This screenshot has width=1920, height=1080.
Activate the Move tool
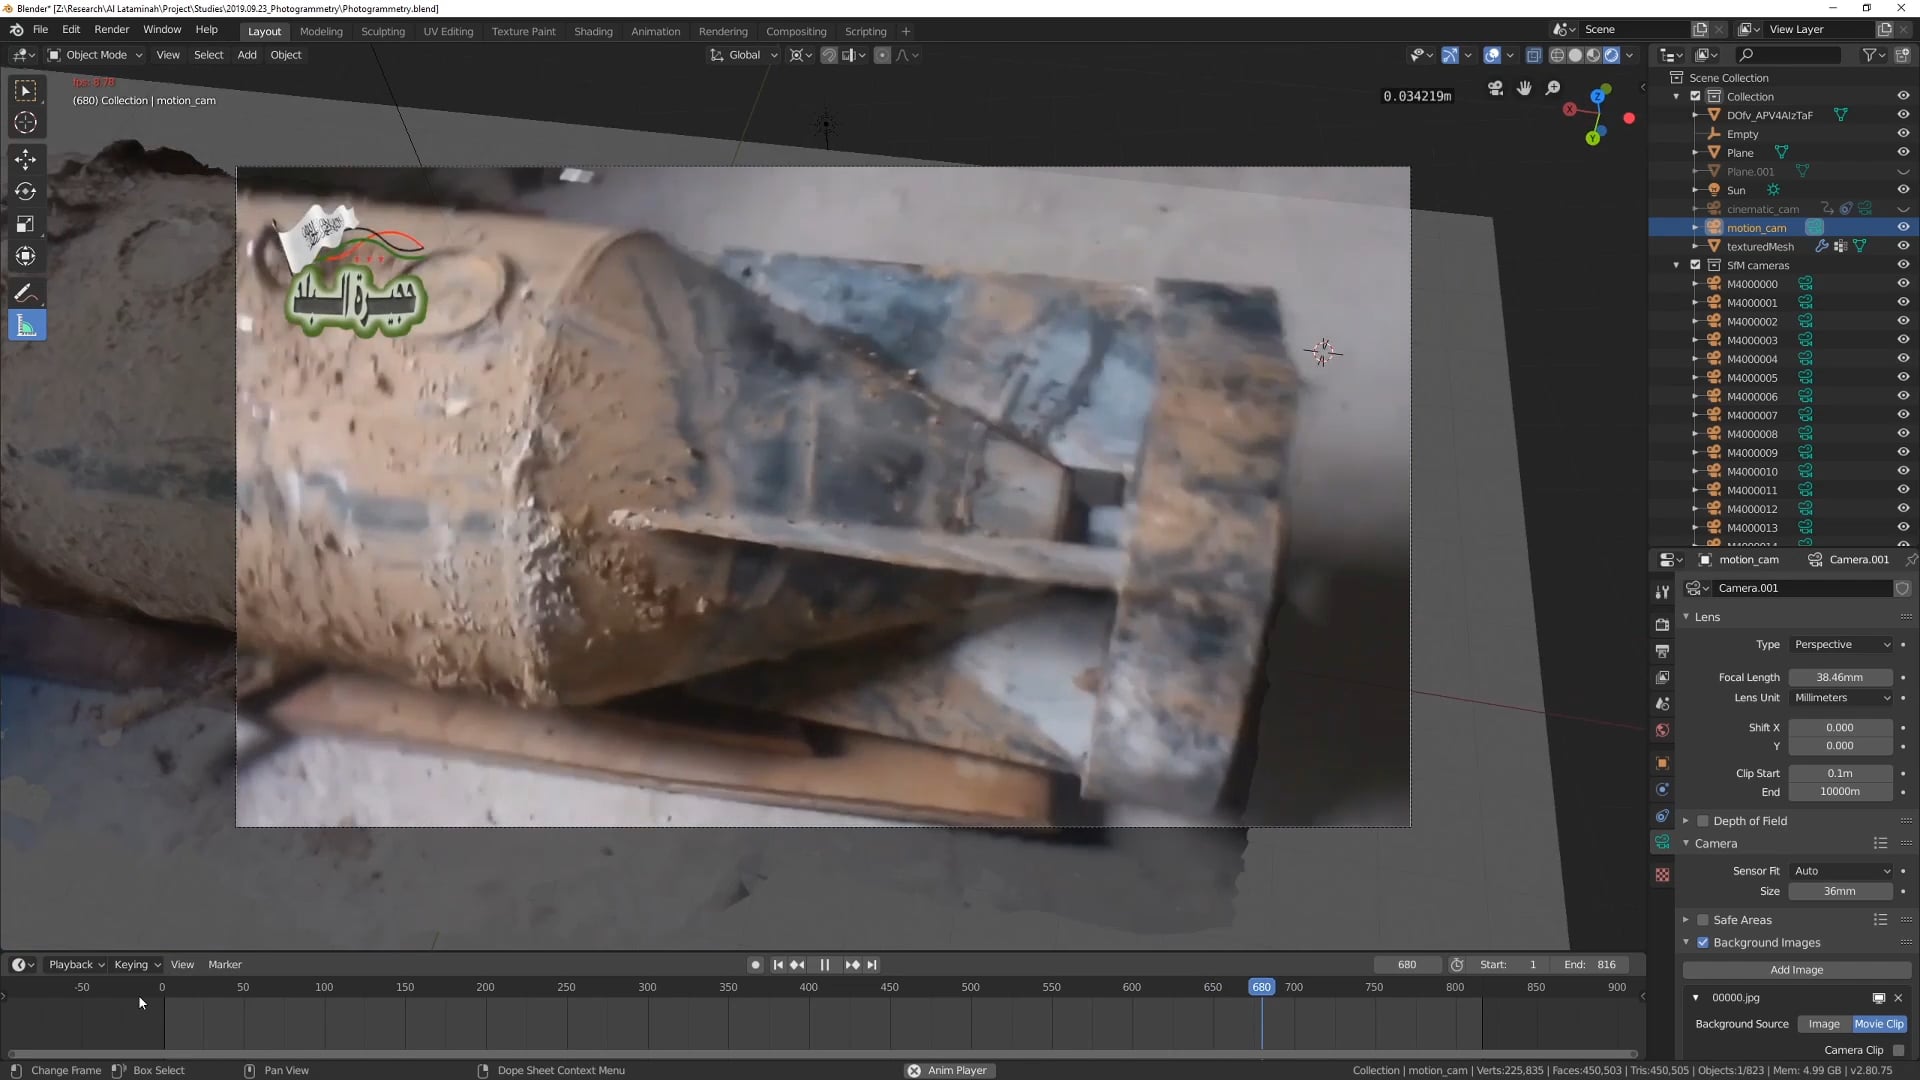coord(26,159)
